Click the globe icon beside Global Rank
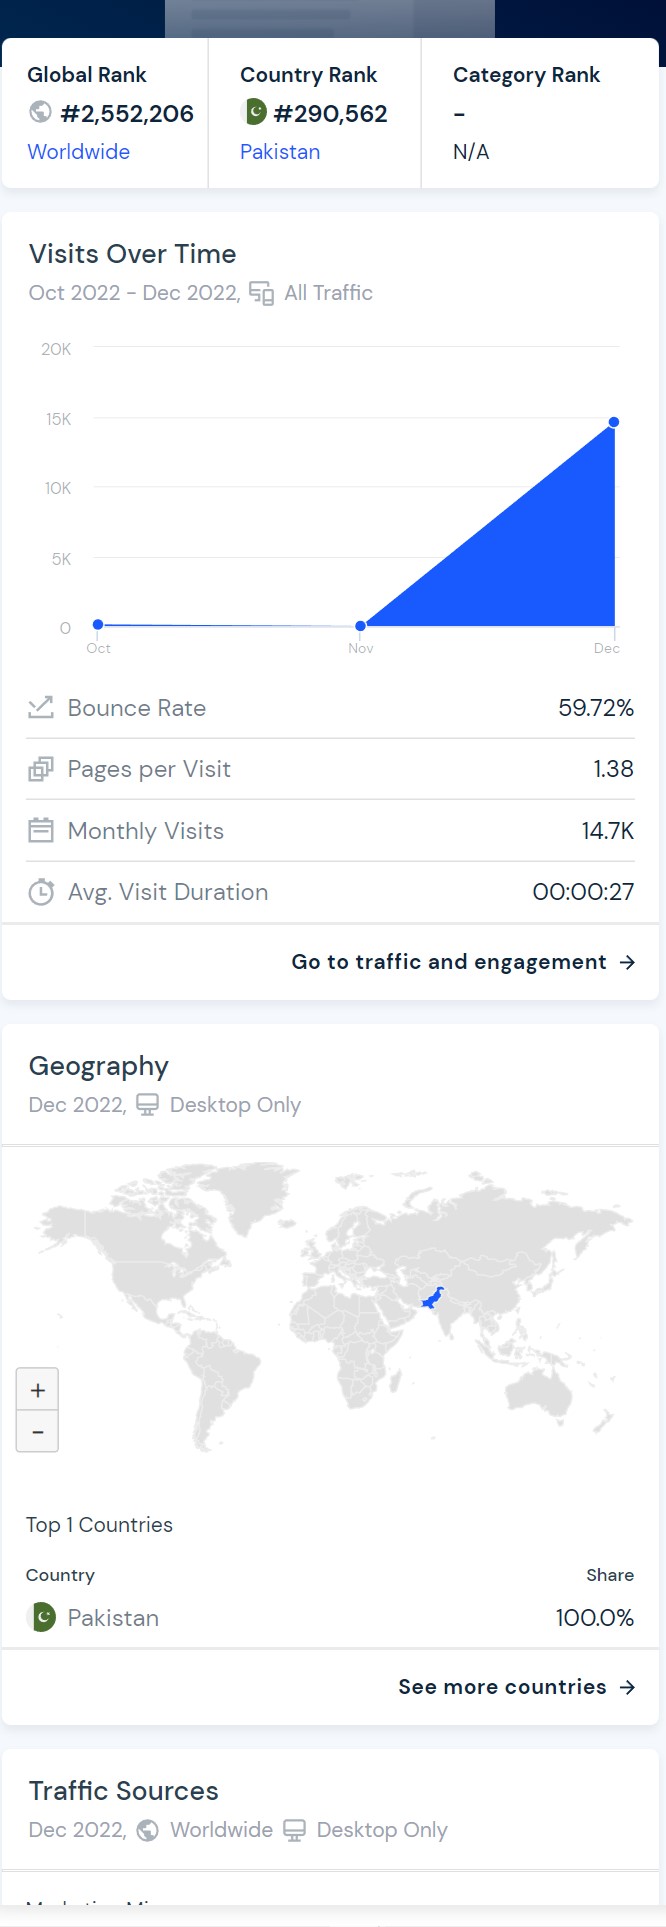The image size is (666, 1927). pyautogui.click(x=40, y=112)
